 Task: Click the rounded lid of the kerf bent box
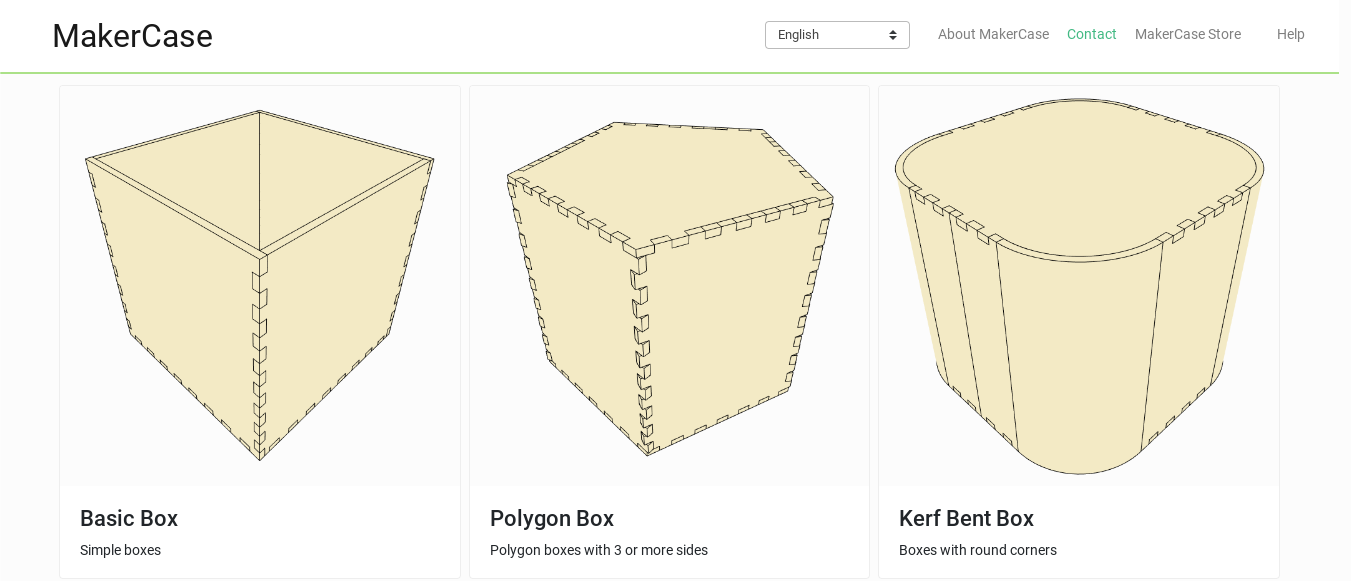(1079, 175)
